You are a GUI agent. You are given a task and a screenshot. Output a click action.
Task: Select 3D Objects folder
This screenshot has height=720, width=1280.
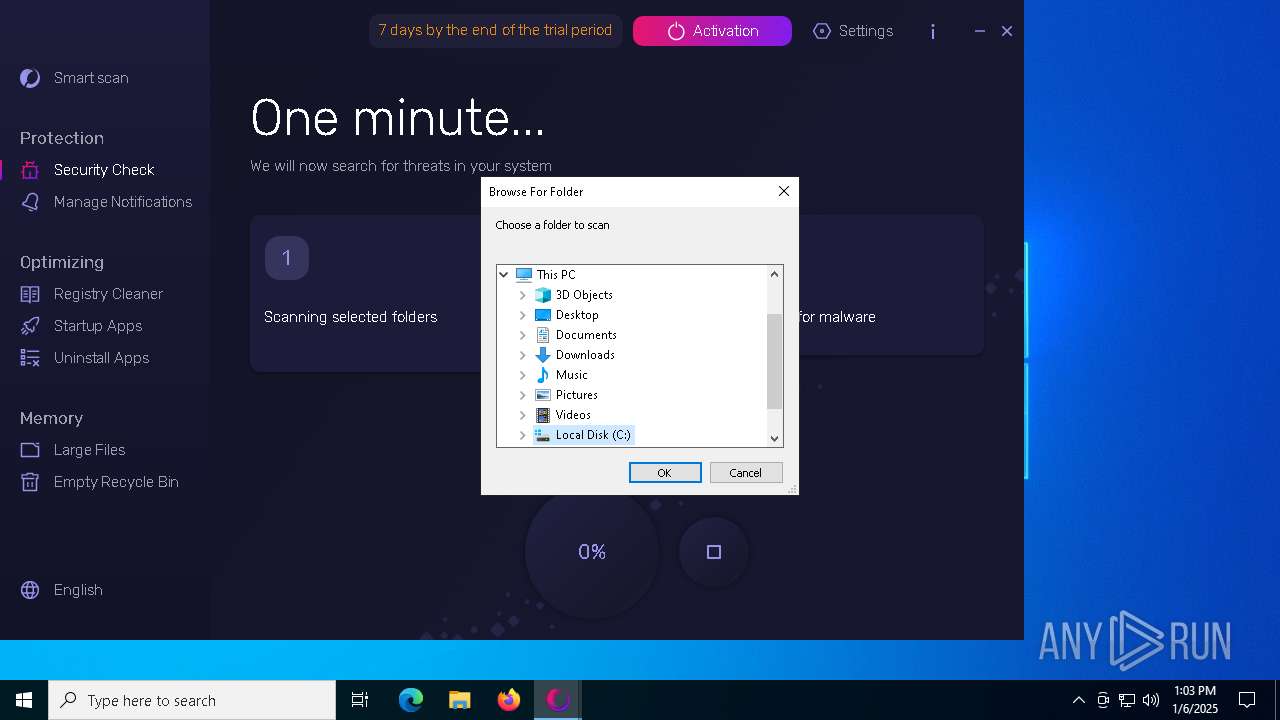click(584, 295)
